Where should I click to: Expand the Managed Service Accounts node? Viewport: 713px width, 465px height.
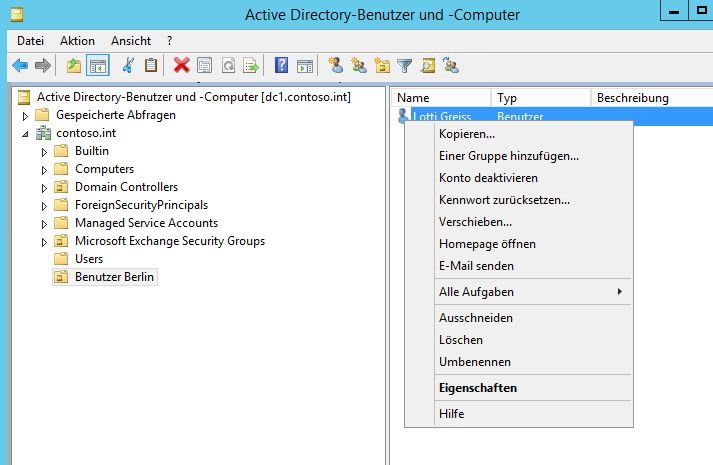(x=44, y=224)
